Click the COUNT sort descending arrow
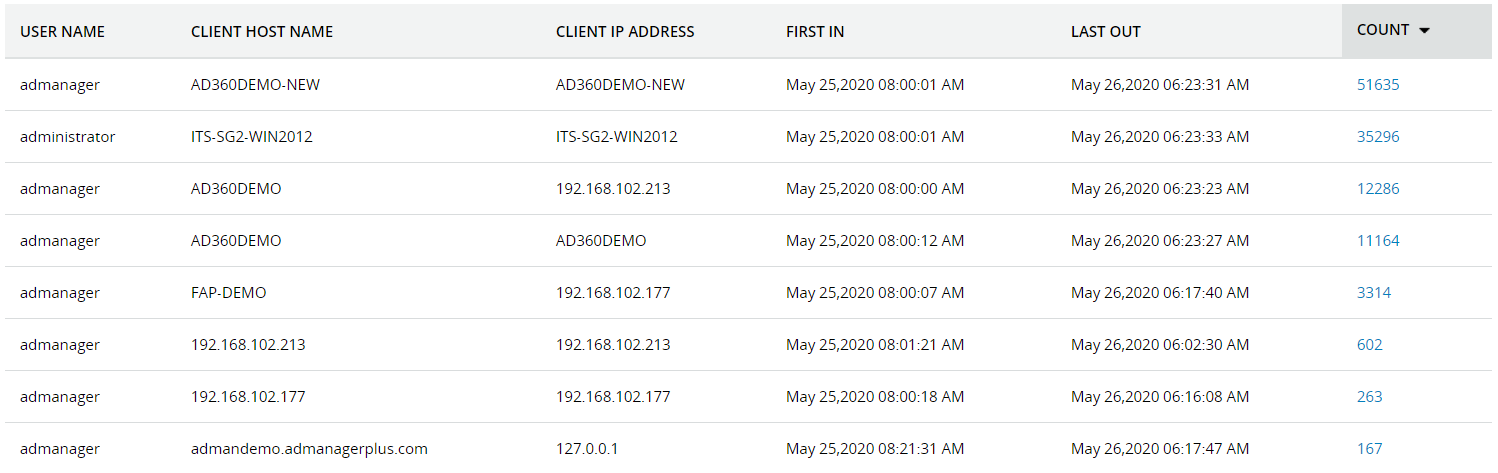The image size is (1498, 473). point(1425,31)
